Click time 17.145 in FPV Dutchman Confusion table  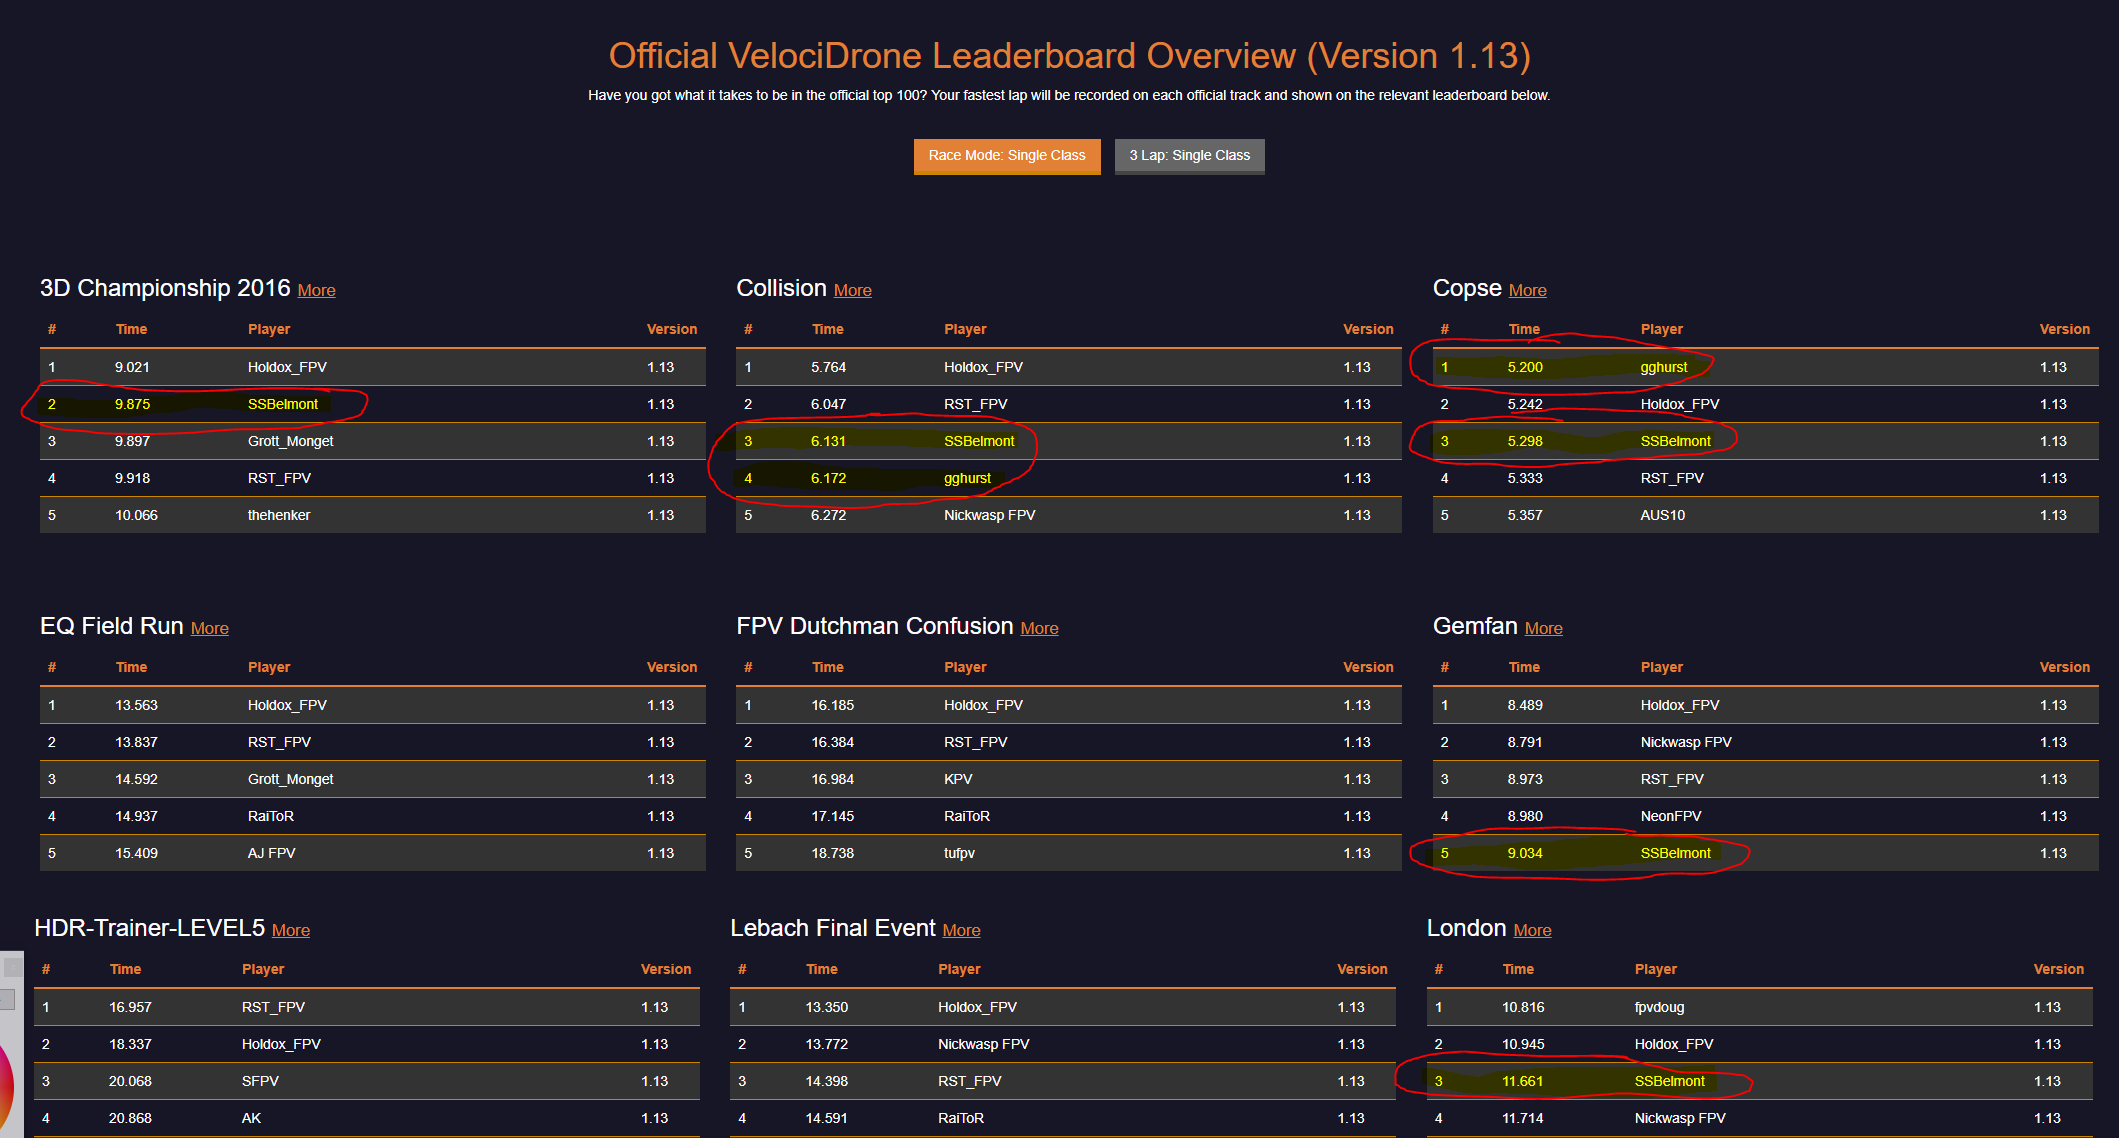click(x=833, y=816)
